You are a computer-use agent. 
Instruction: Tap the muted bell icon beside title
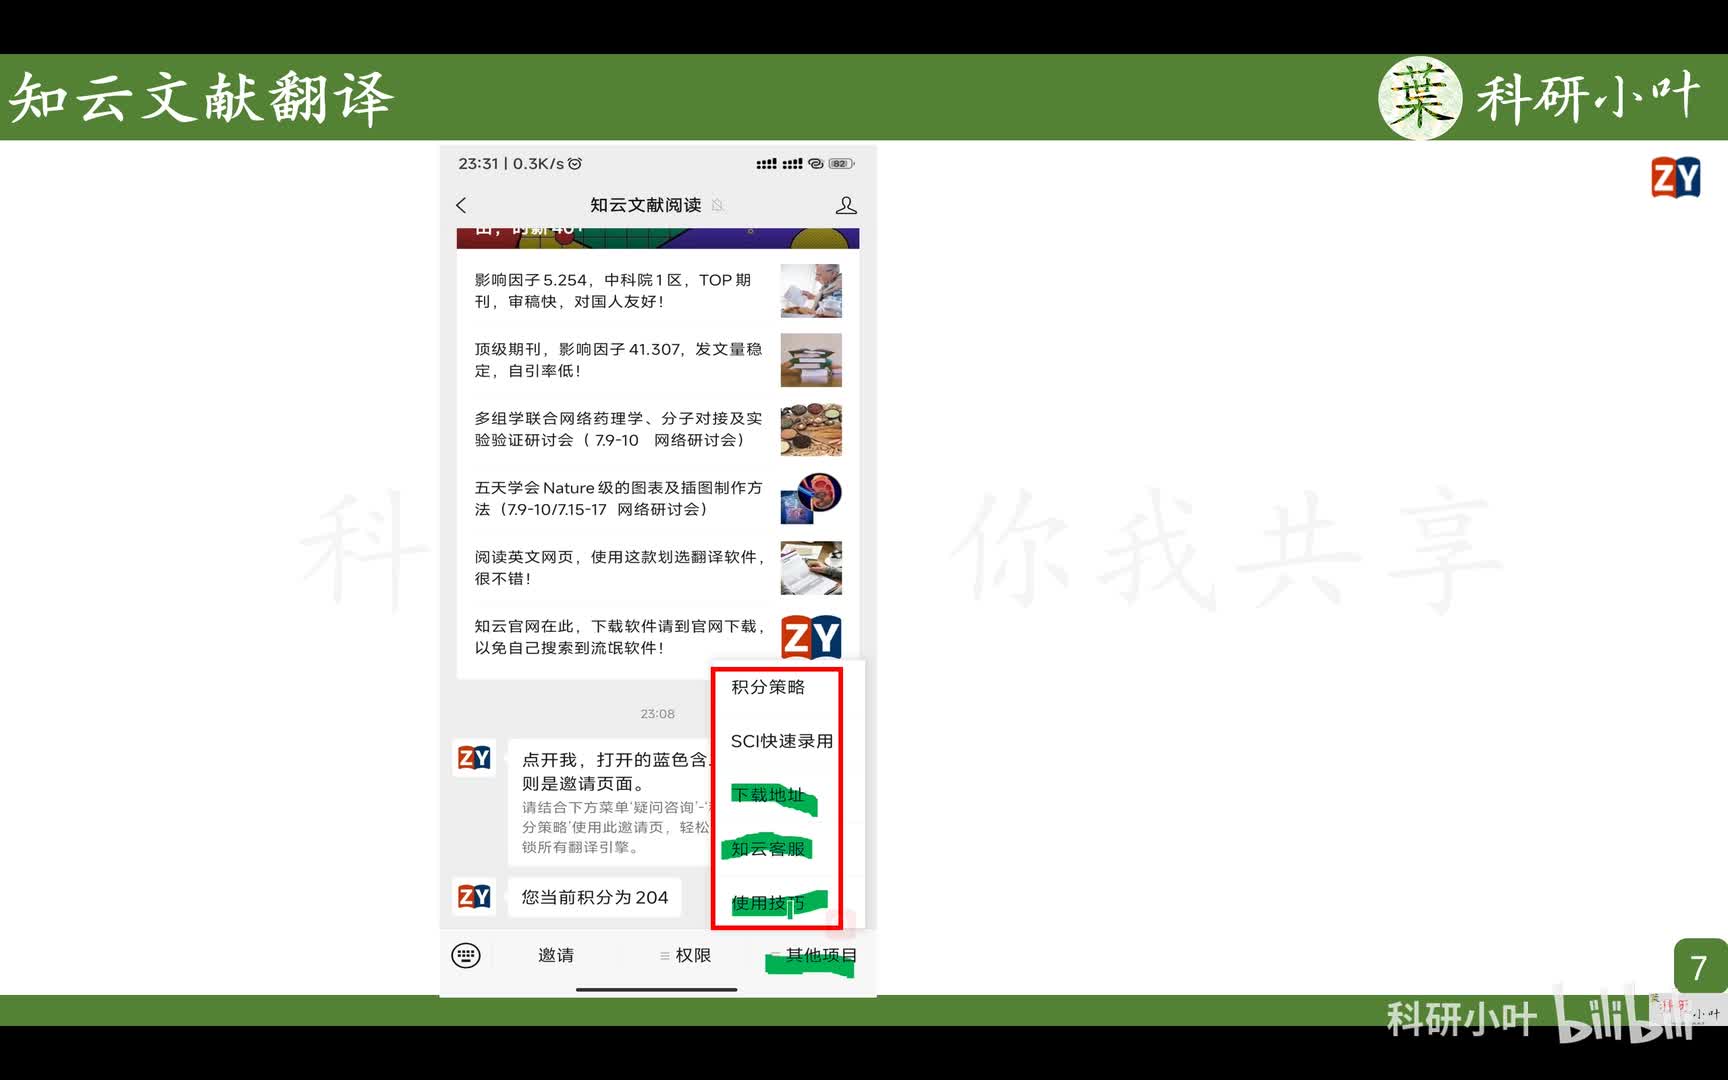point(718,205)
